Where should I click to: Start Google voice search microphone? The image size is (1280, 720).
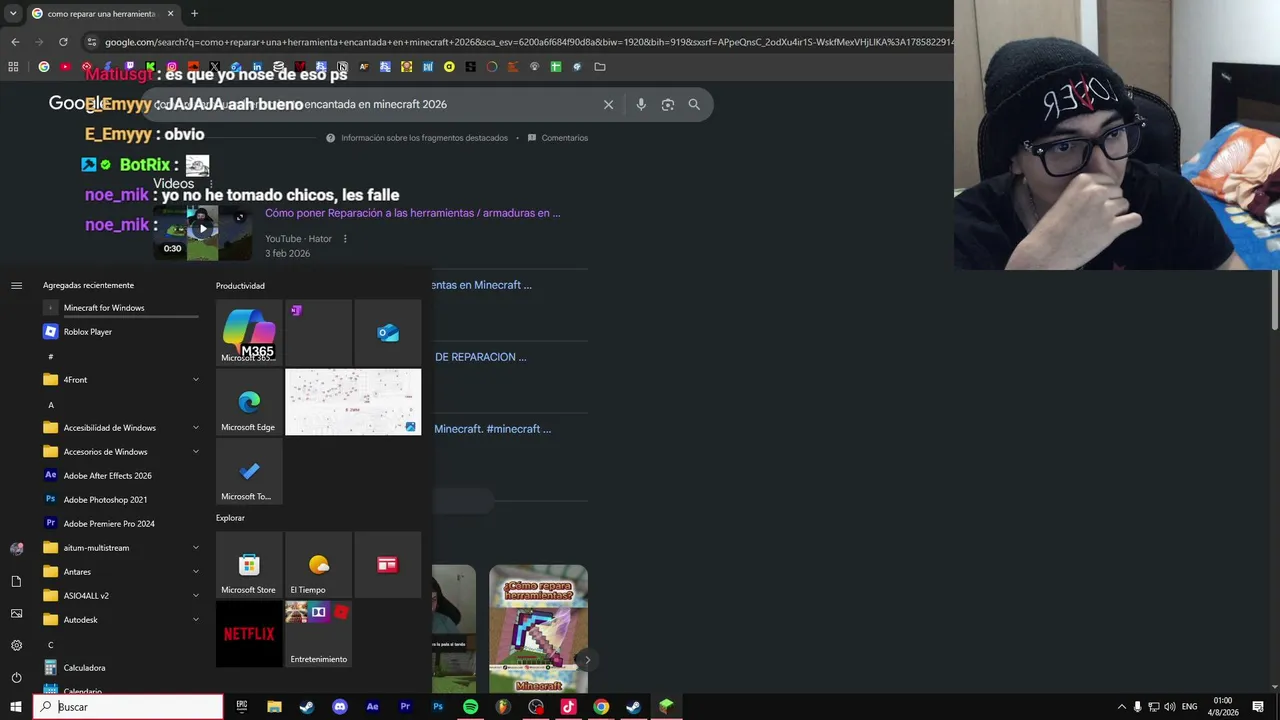[641, 104]
